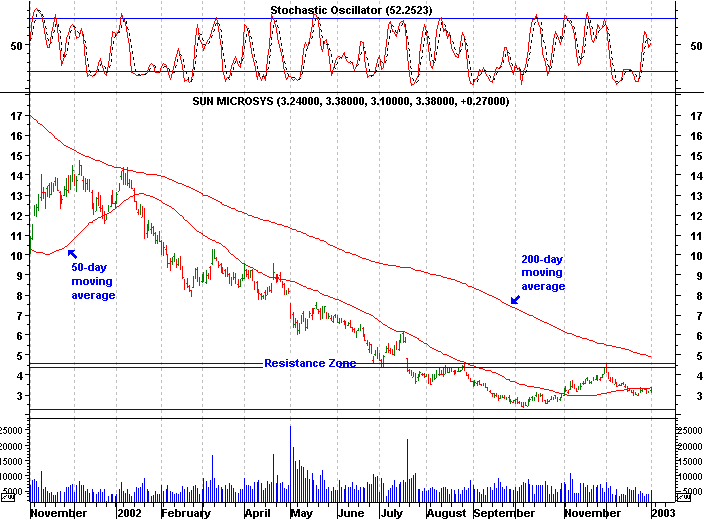Select the SUN MICROSYS price panel title
Image resolution: width=705 pixels, height=519 pixels.
click(351, 101)
